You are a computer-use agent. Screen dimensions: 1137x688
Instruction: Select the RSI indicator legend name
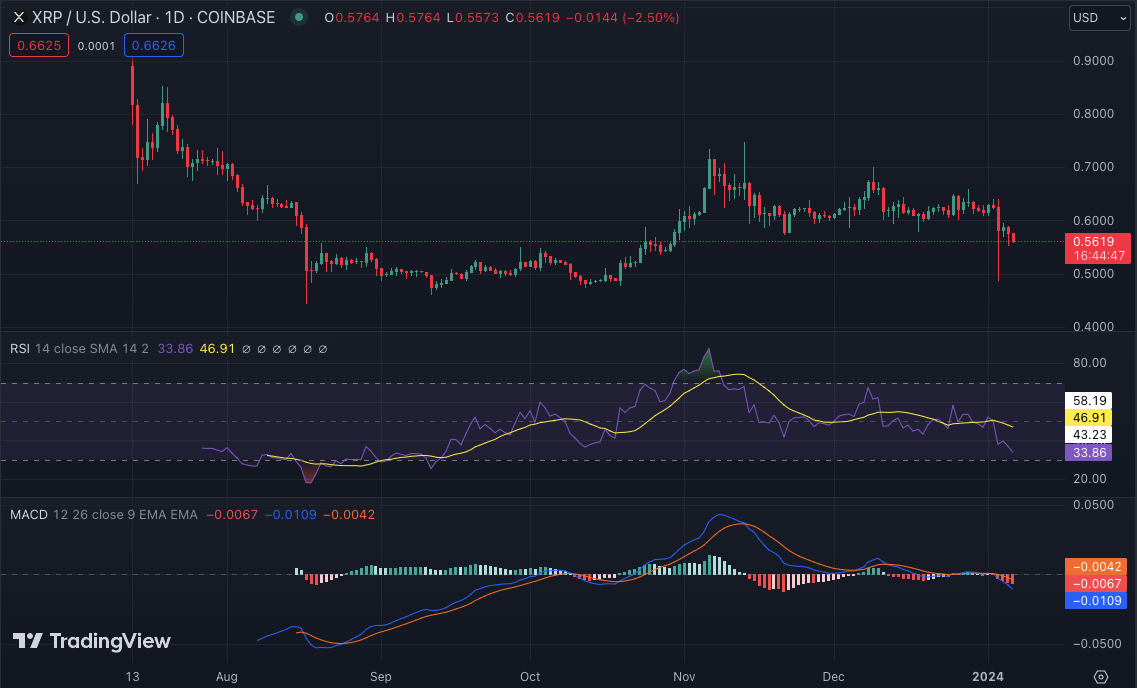[19, 348]
